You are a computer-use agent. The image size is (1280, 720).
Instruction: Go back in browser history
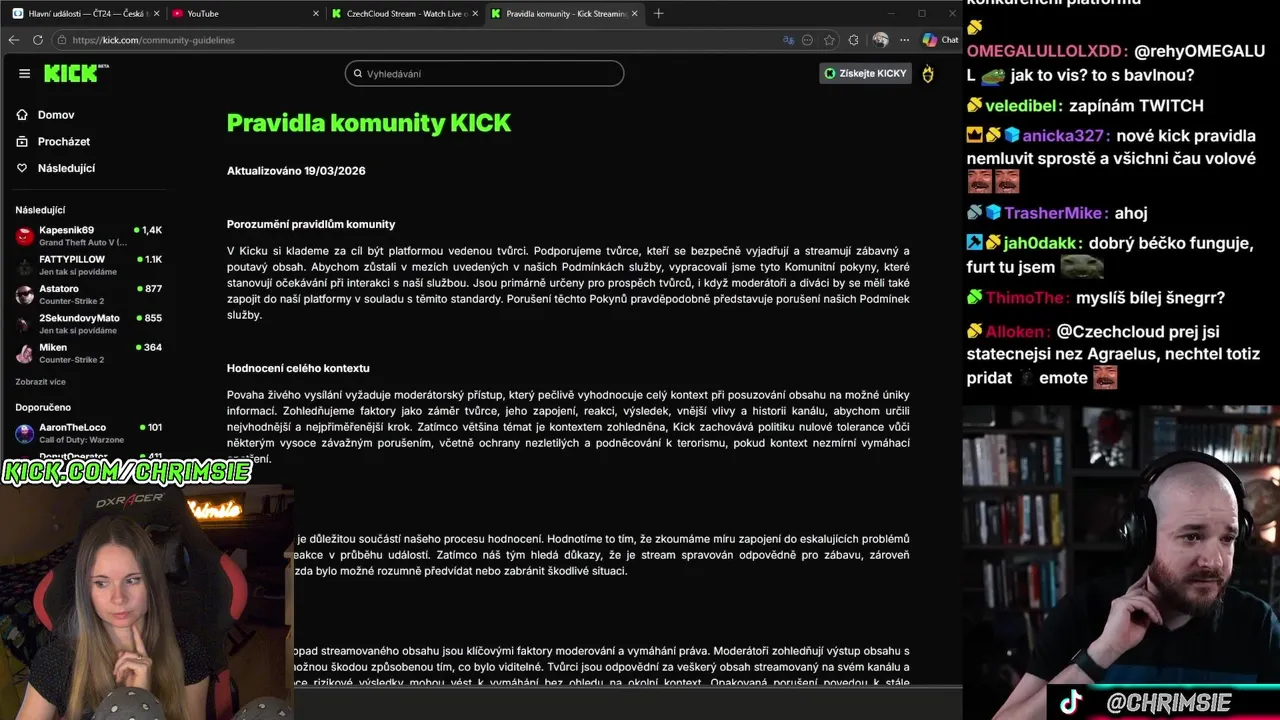[x=14, y=40]
